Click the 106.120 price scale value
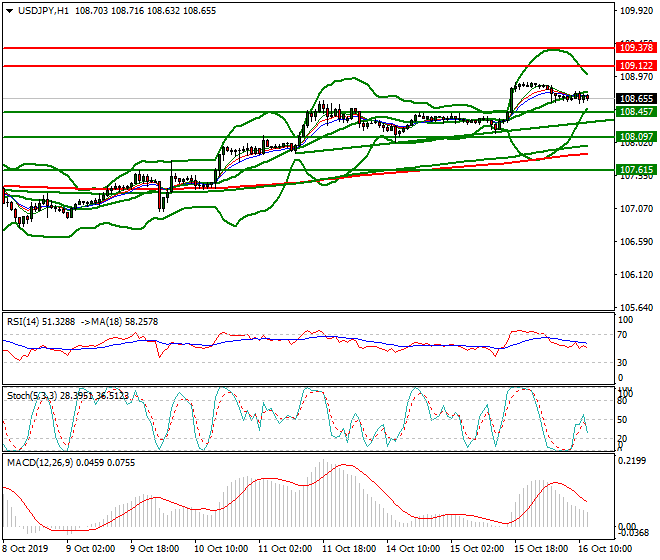The image size is (660, 560). coord(636,275)
